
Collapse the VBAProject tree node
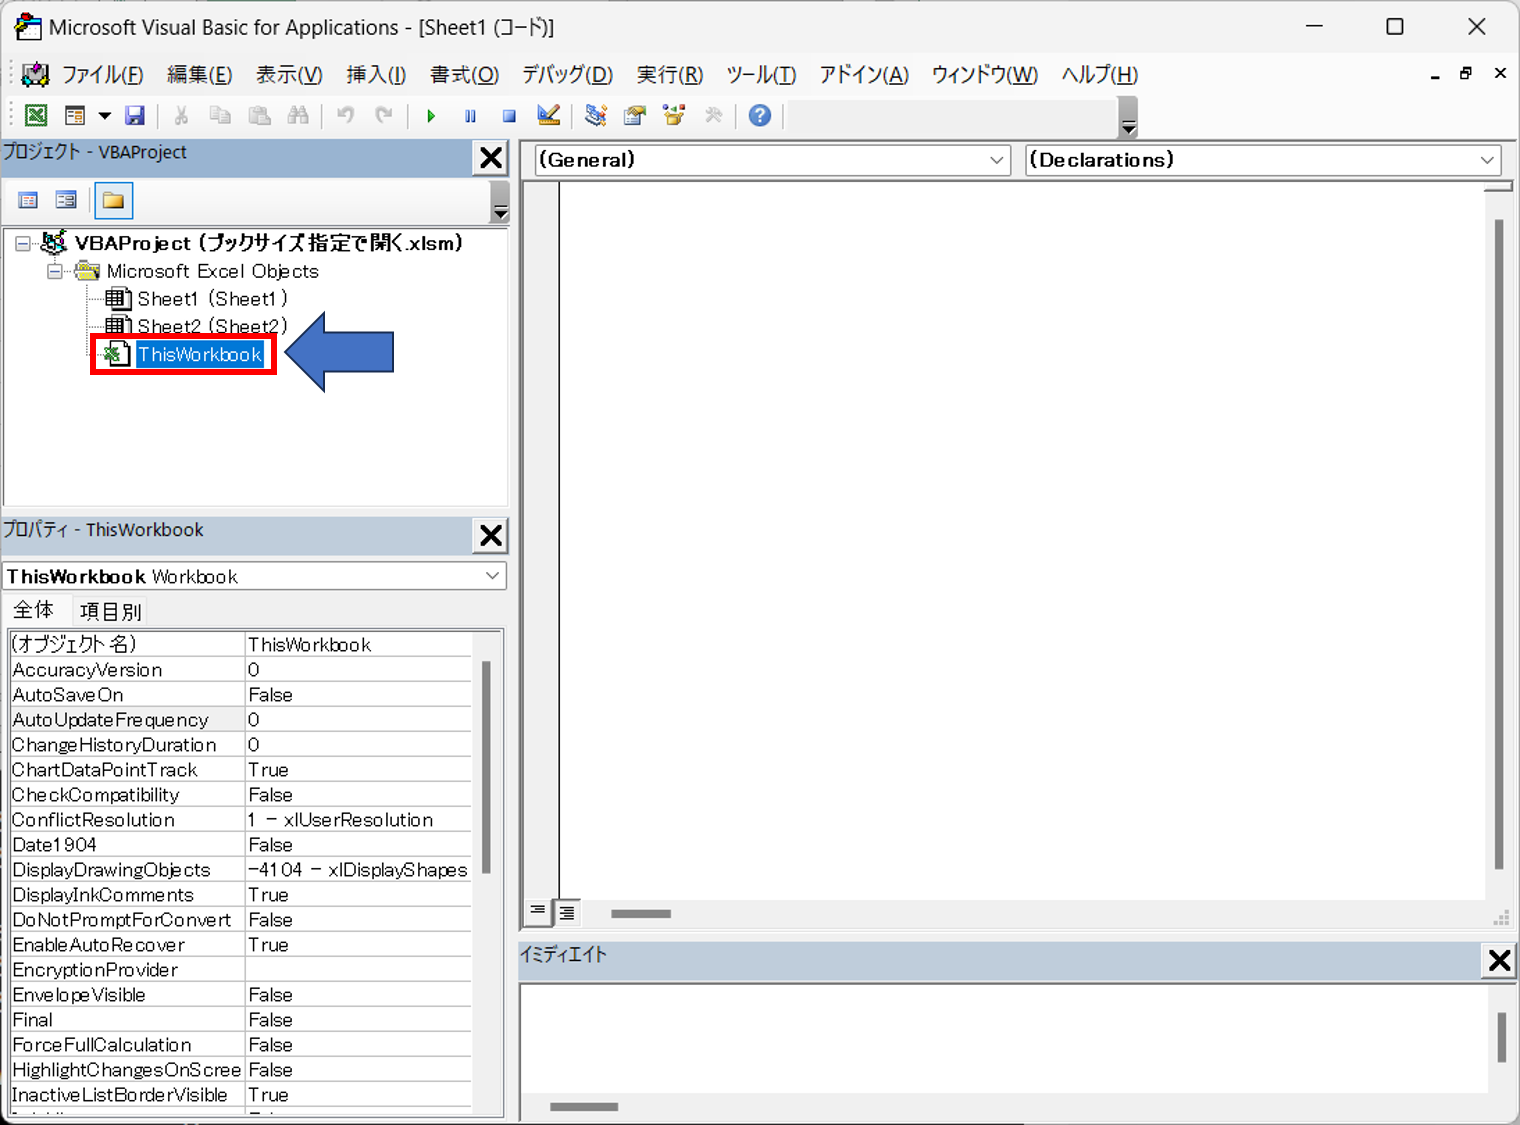tap(22, 243)
